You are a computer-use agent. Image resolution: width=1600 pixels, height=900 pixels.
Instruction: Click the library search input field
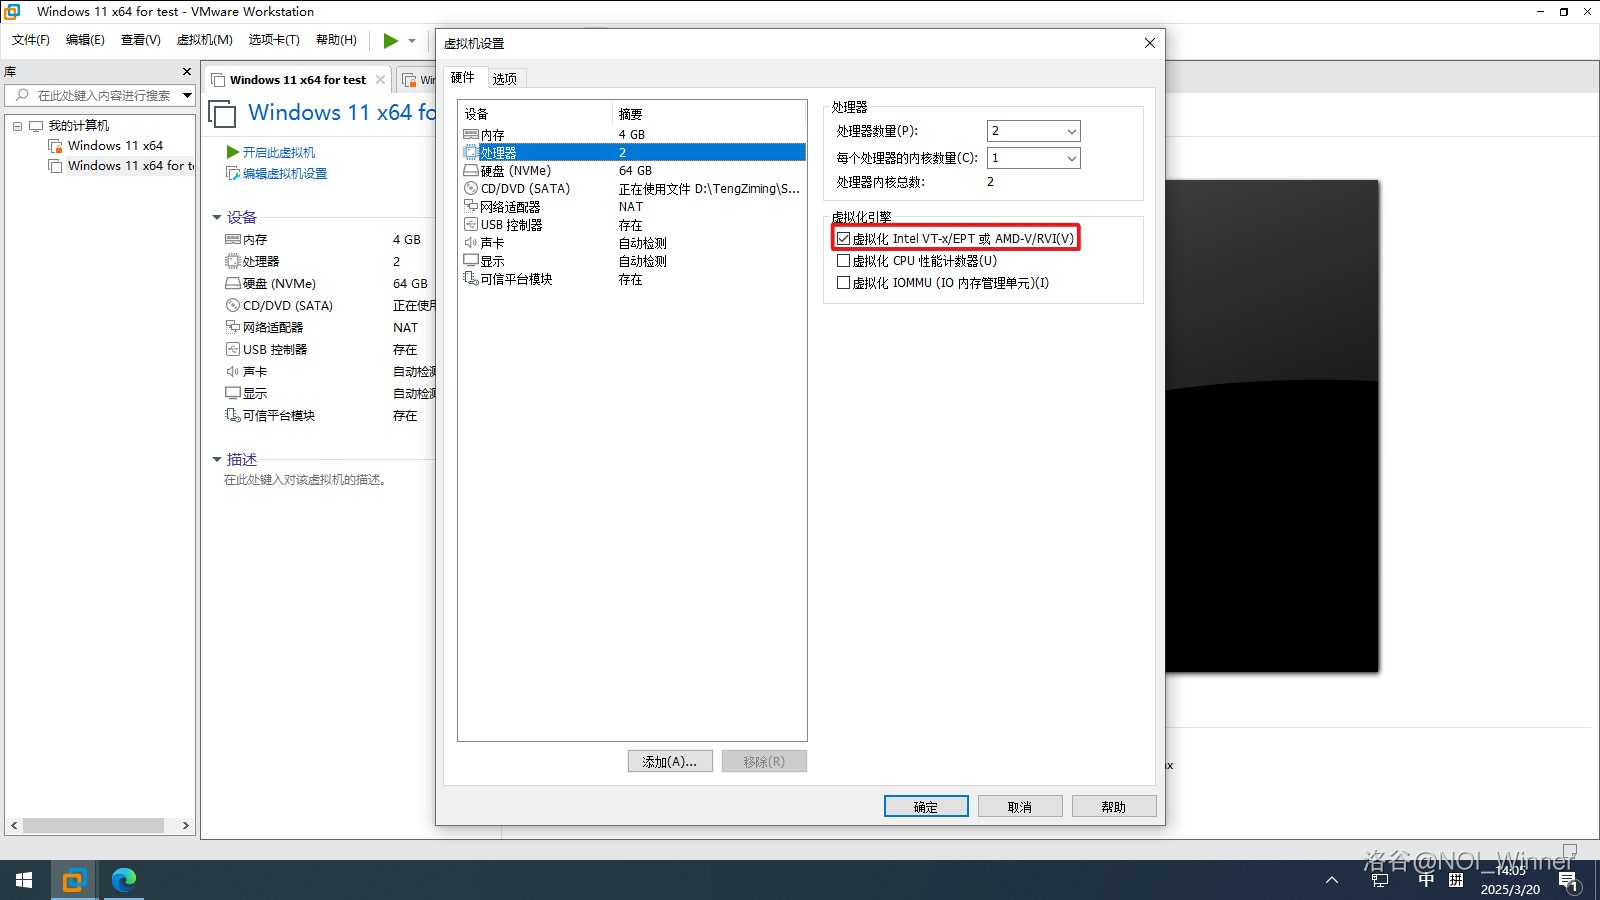[104, 96]
